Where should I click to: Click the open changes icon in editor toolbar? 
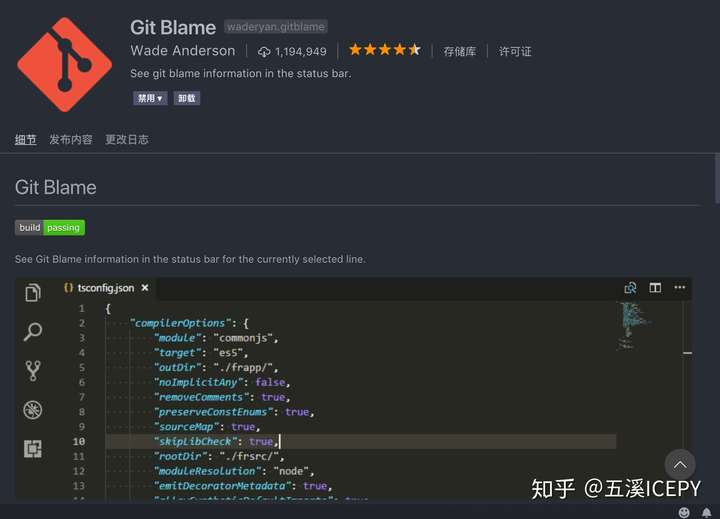coord(630,288)
